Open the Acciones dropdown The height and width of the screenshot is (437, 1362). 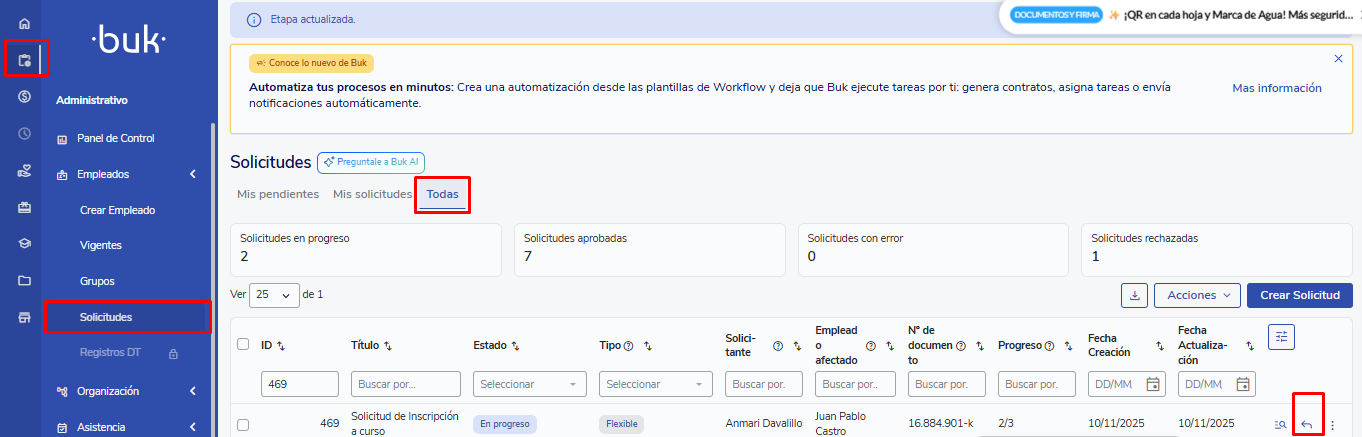[1197, 295]
